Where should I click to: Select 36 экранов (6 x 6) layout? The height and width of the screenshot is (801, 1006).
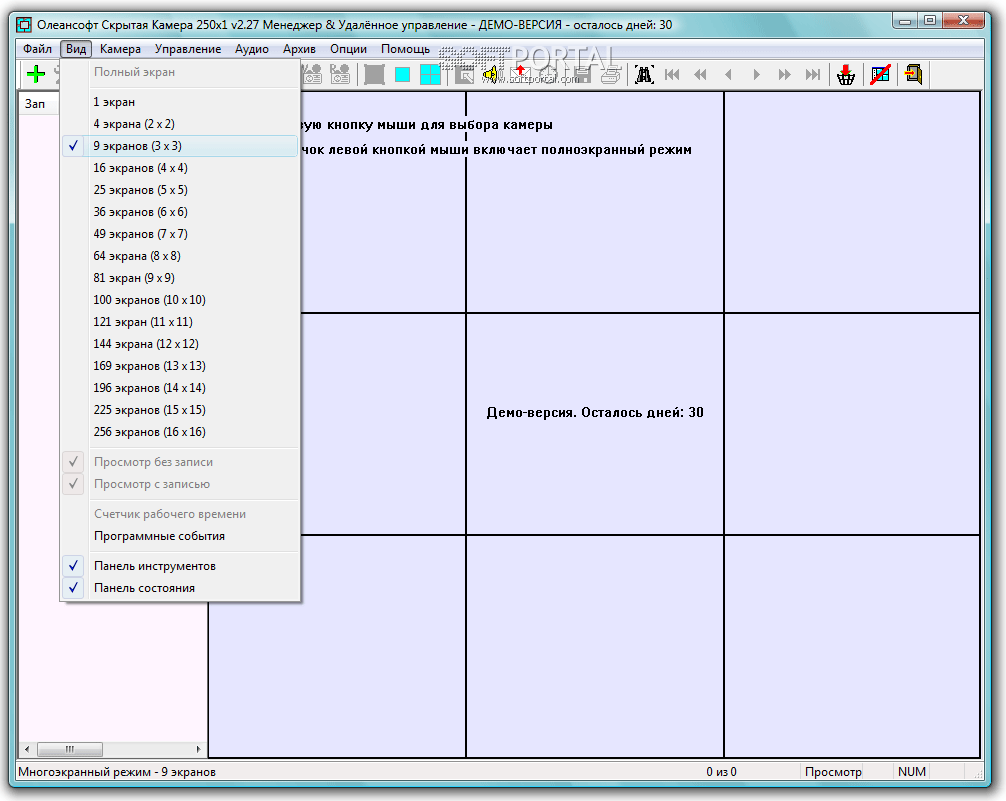click(x=180, y=212)
